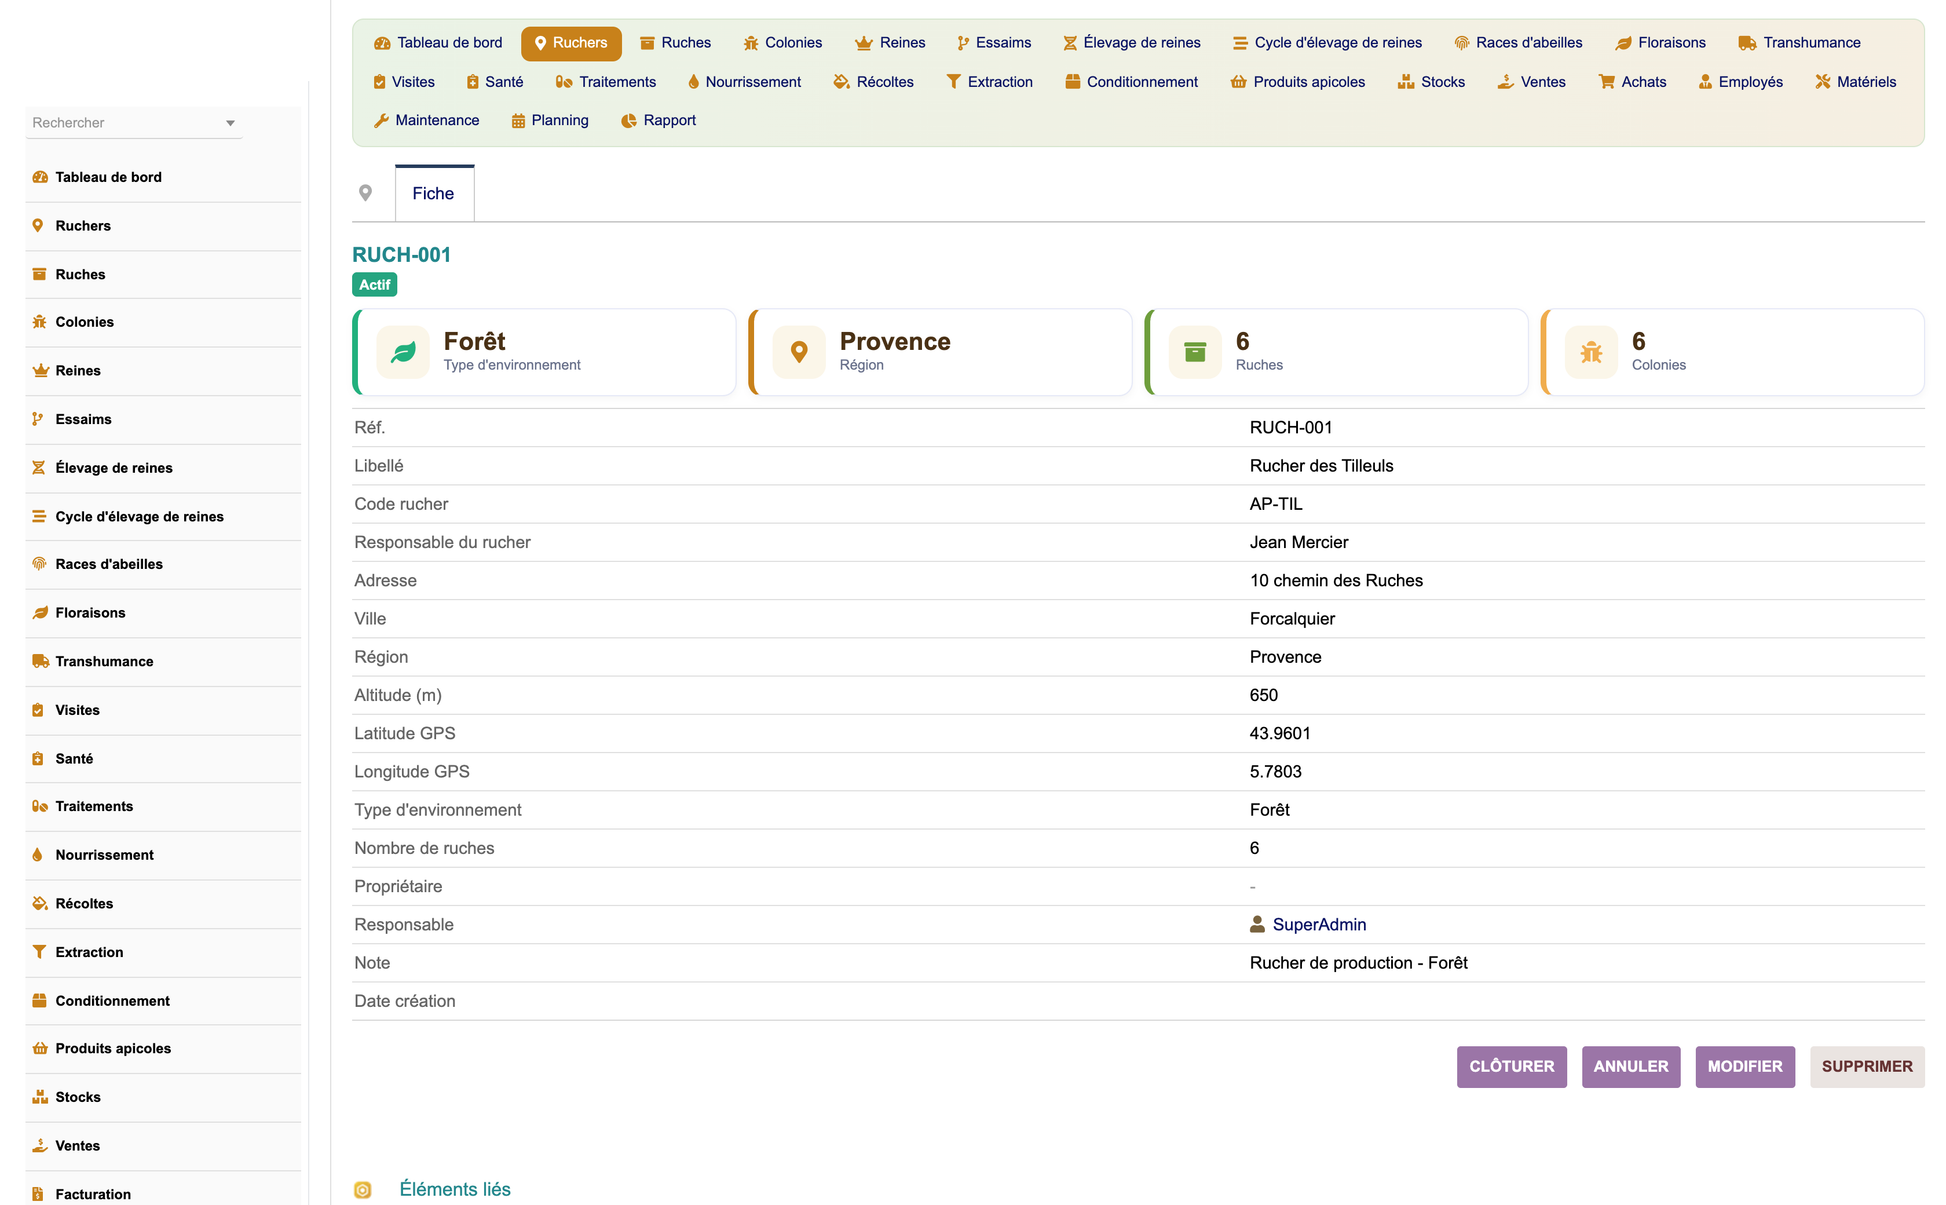Image resolution: width=1946 pixels, height=1205 pixels.
Task: Go to Ruches in the top menu
Action: 675,43
